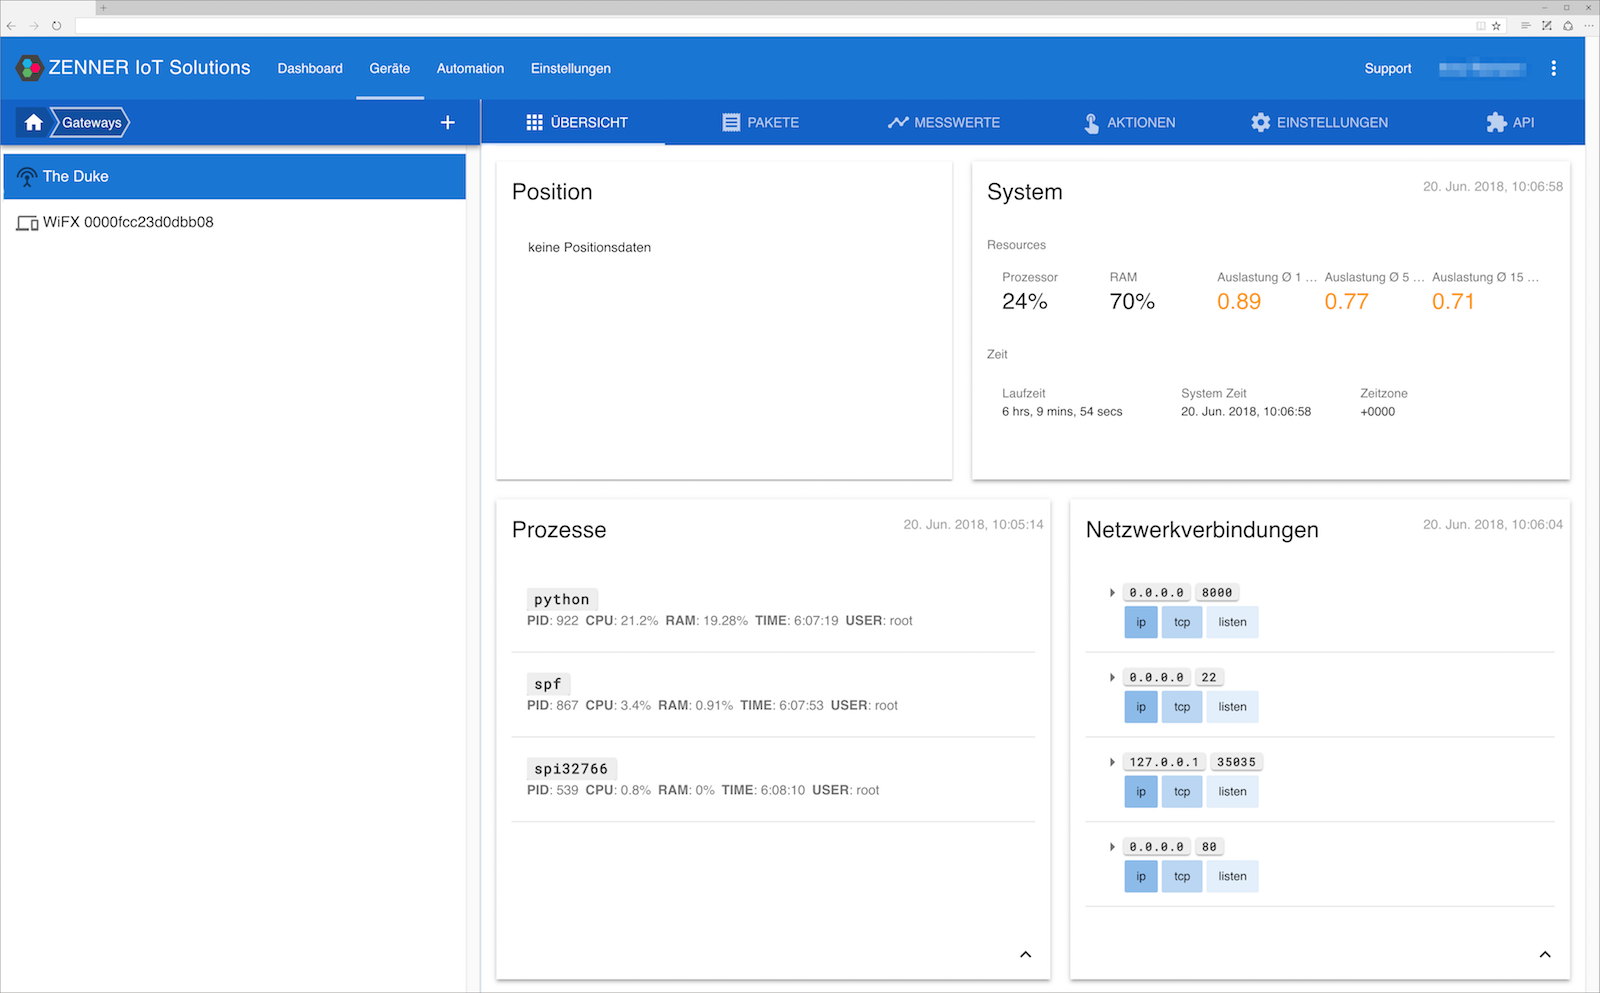Click tcp chip for port 22
The height and width of the screenshot is (993, 1600).
coord(1182,707)
